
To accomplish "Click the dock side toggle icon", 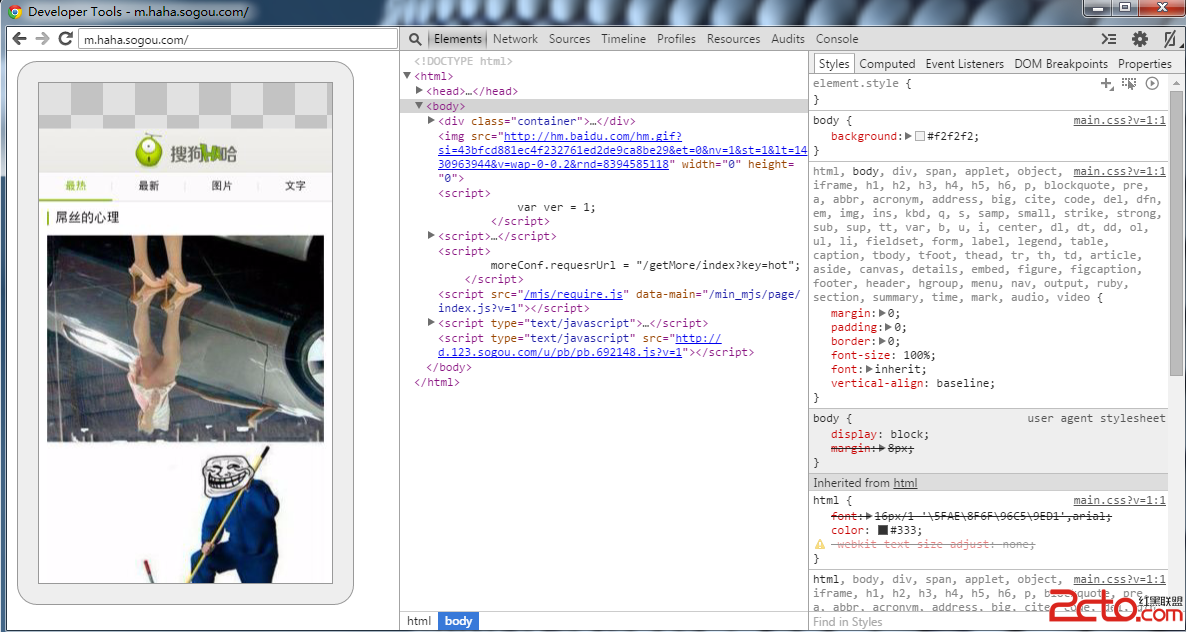I will (1169, 39).
